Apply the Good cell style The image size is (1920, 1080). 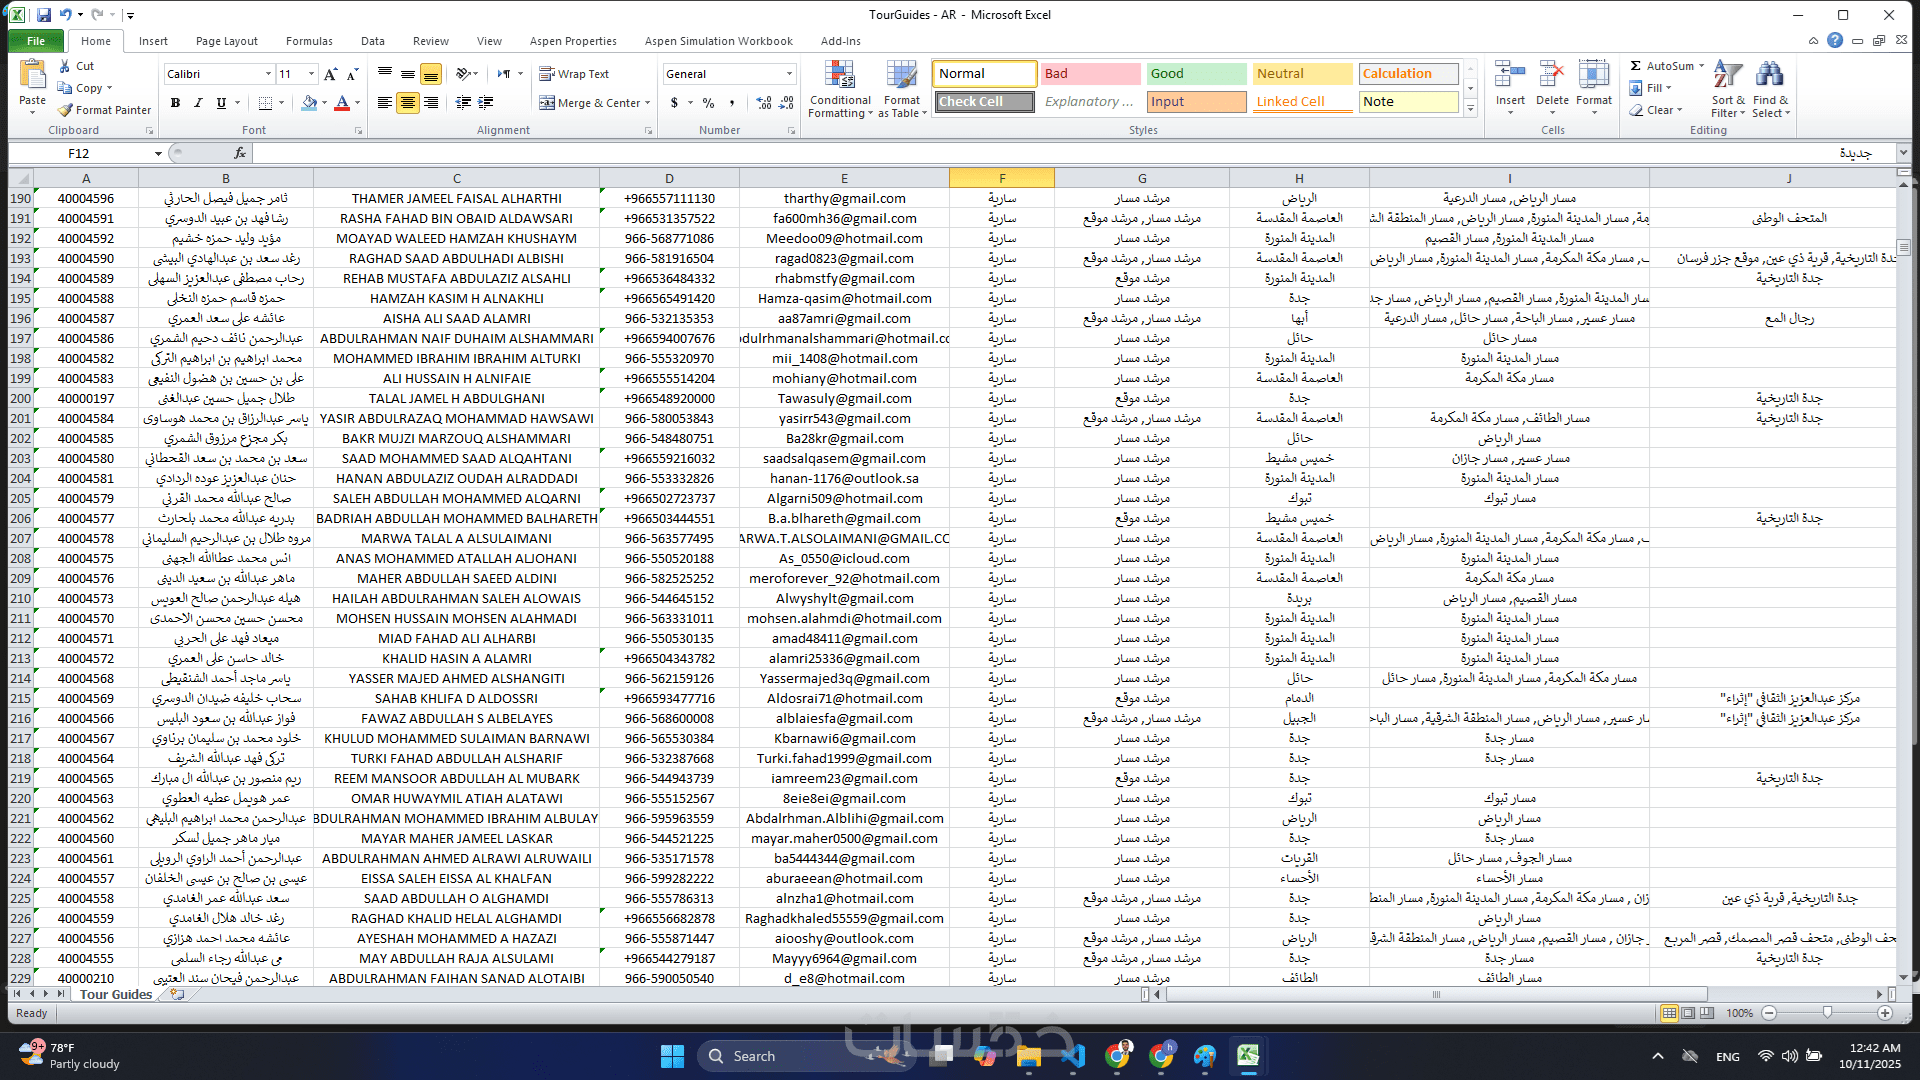(1196, 74)
